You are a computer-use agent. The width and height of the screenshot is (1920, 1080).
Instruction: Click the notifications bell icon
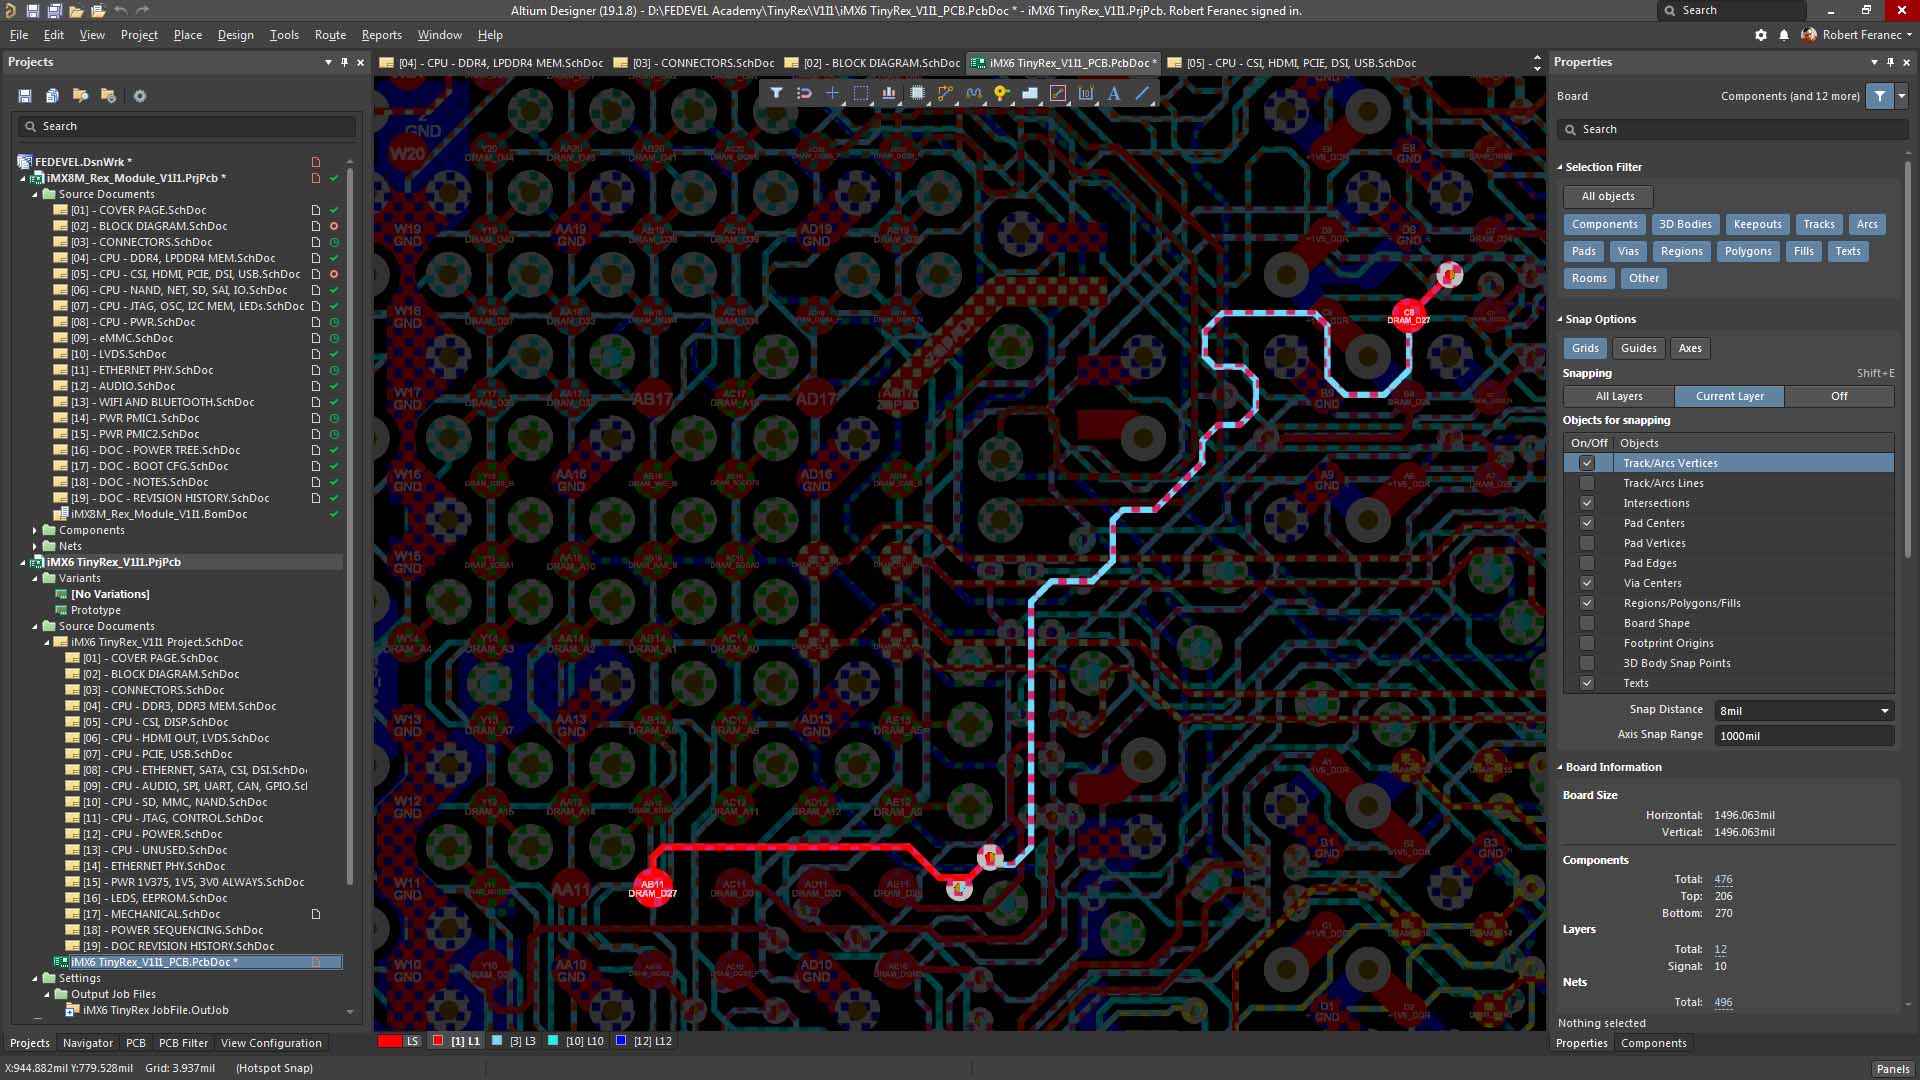click(x=1784, y=35)
